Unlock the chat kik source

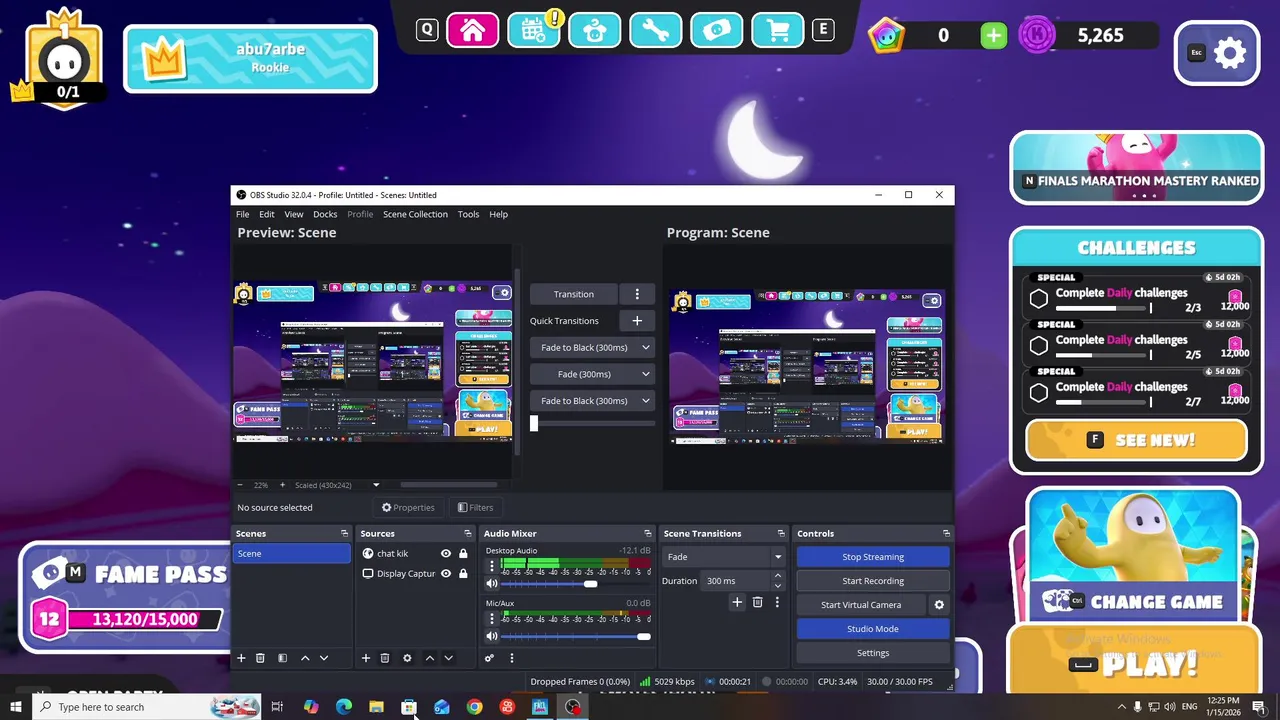[463, 554]
